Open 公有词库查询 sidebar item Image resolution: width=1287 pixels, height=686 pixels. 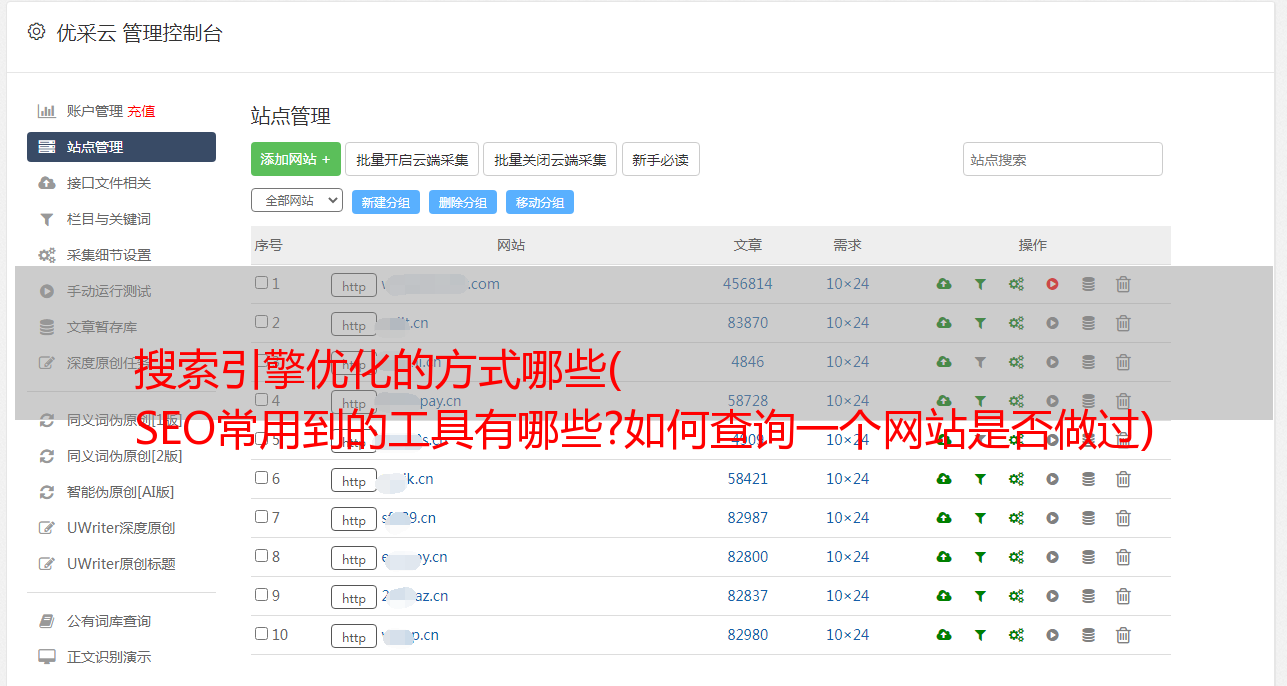coord(108,621)
